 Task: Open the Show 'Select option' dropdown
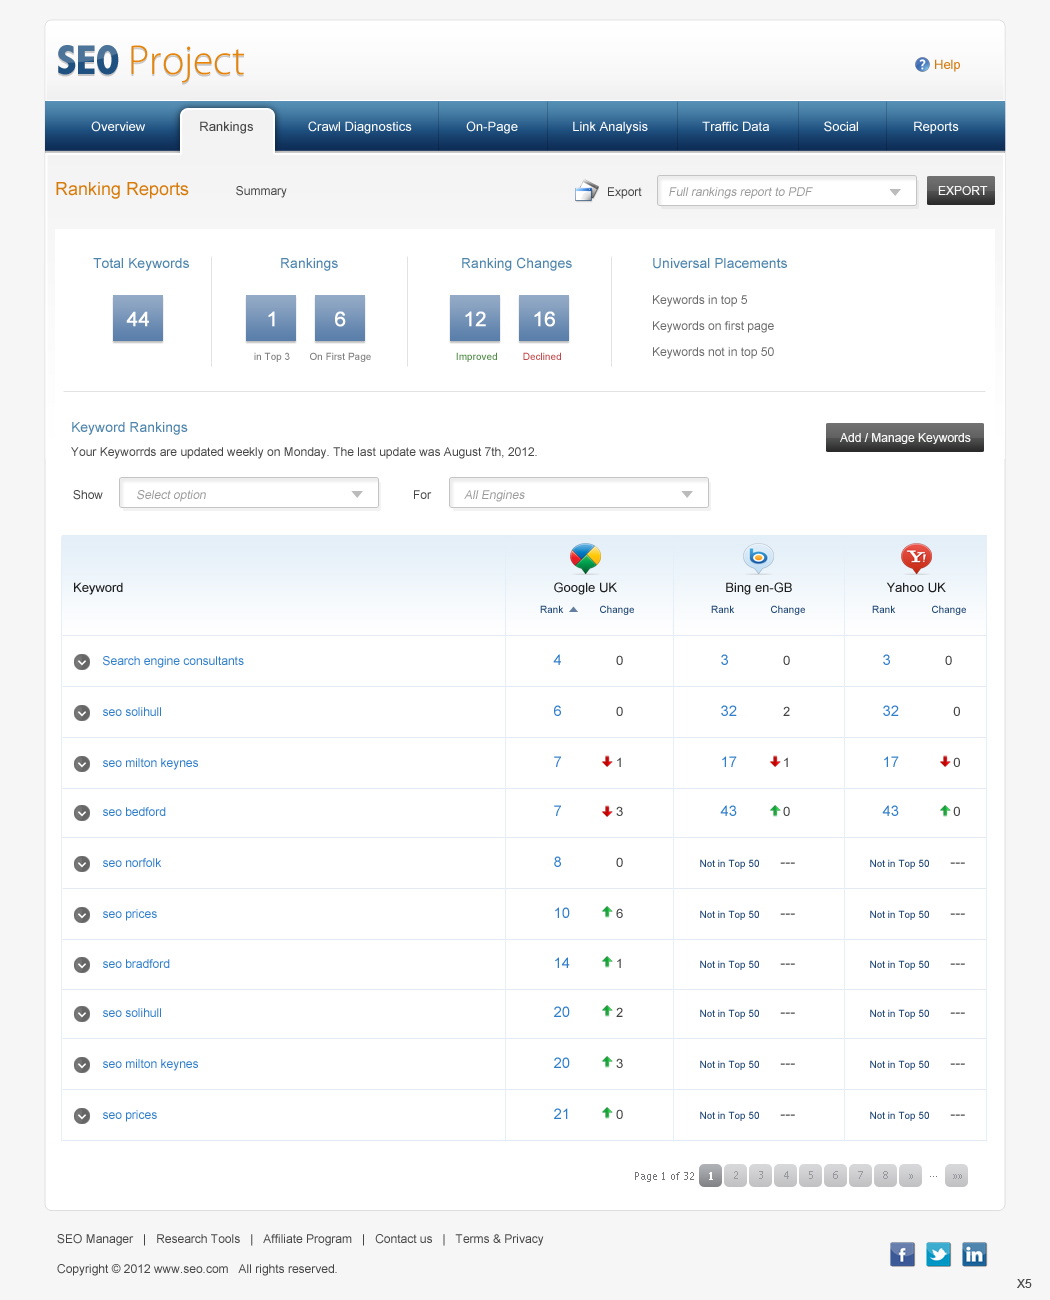(249, 494)
